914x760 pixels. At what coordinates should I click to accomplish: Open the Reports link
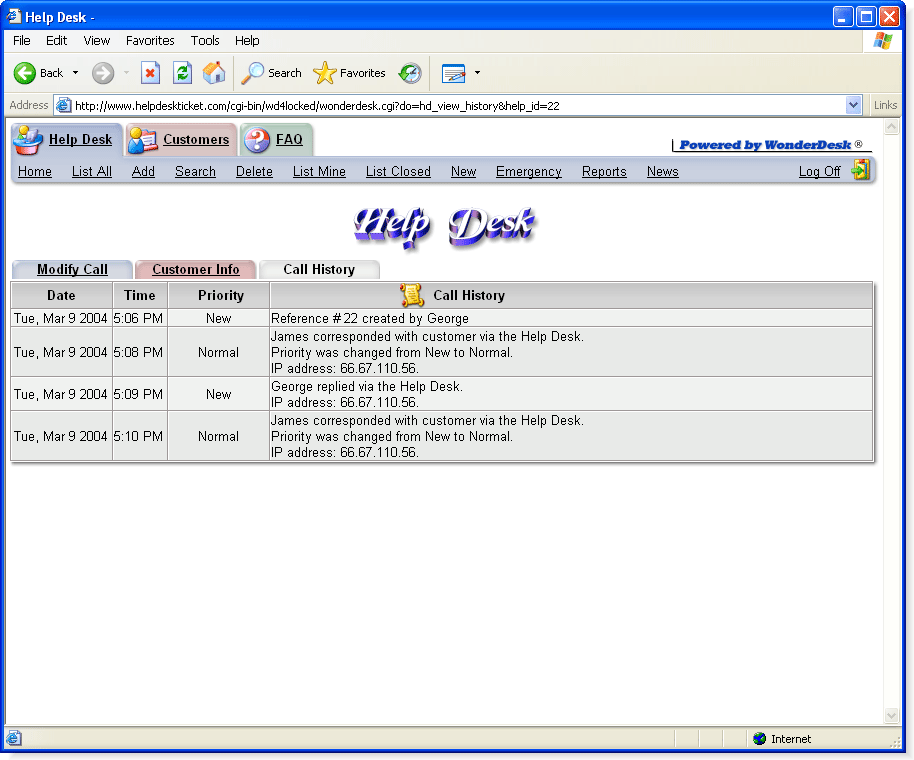tap(604, 171)
